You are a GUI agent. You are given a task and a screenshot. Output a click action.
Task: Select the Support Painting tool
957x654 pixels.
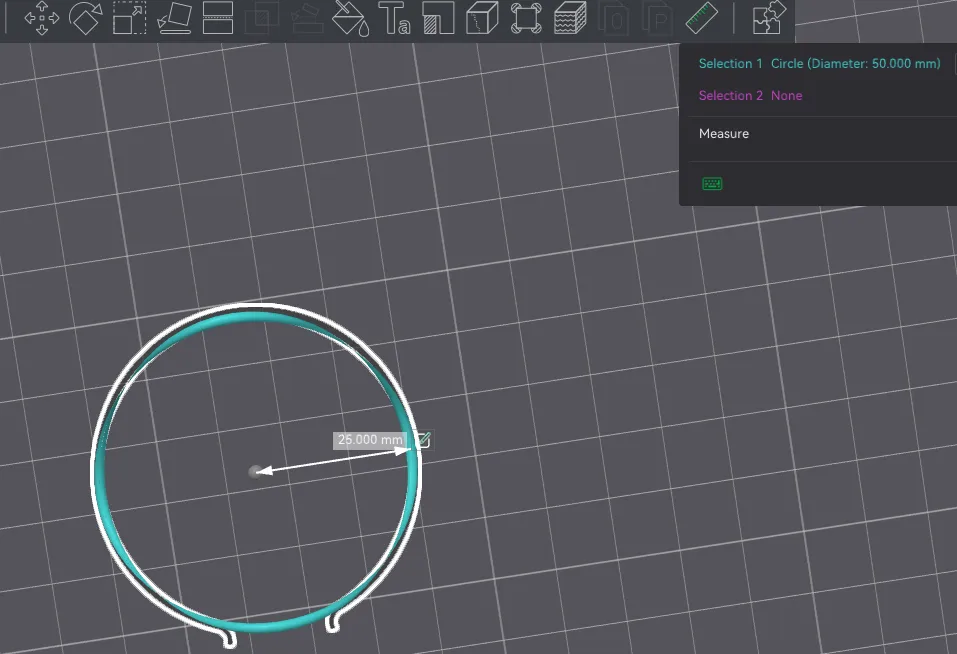pyautogui.click(x=307, y=18)
